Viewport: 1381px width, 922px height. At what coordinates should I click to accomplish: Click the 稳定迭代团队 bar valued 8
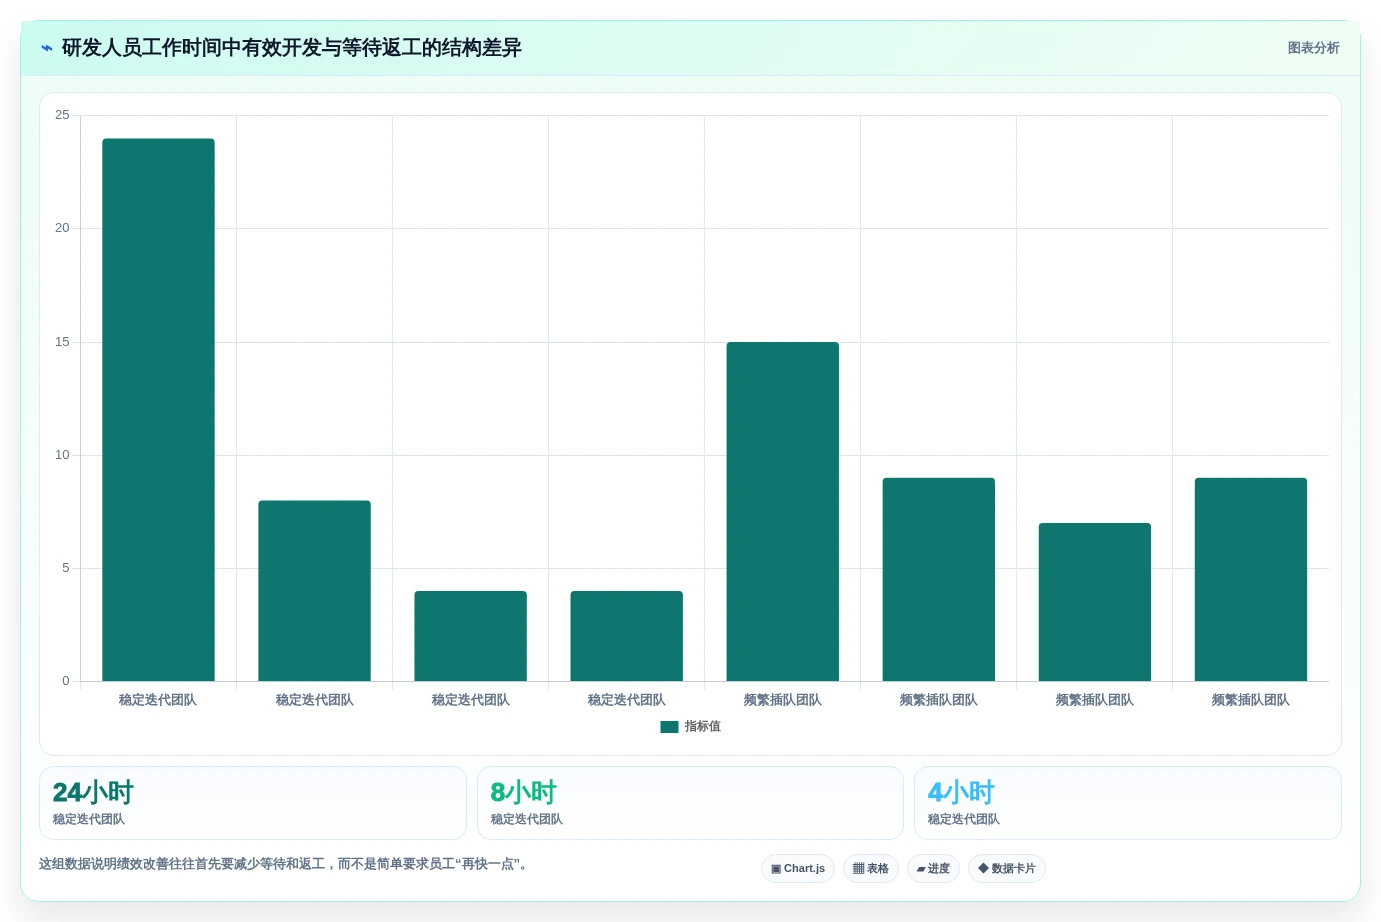(314, 591)
